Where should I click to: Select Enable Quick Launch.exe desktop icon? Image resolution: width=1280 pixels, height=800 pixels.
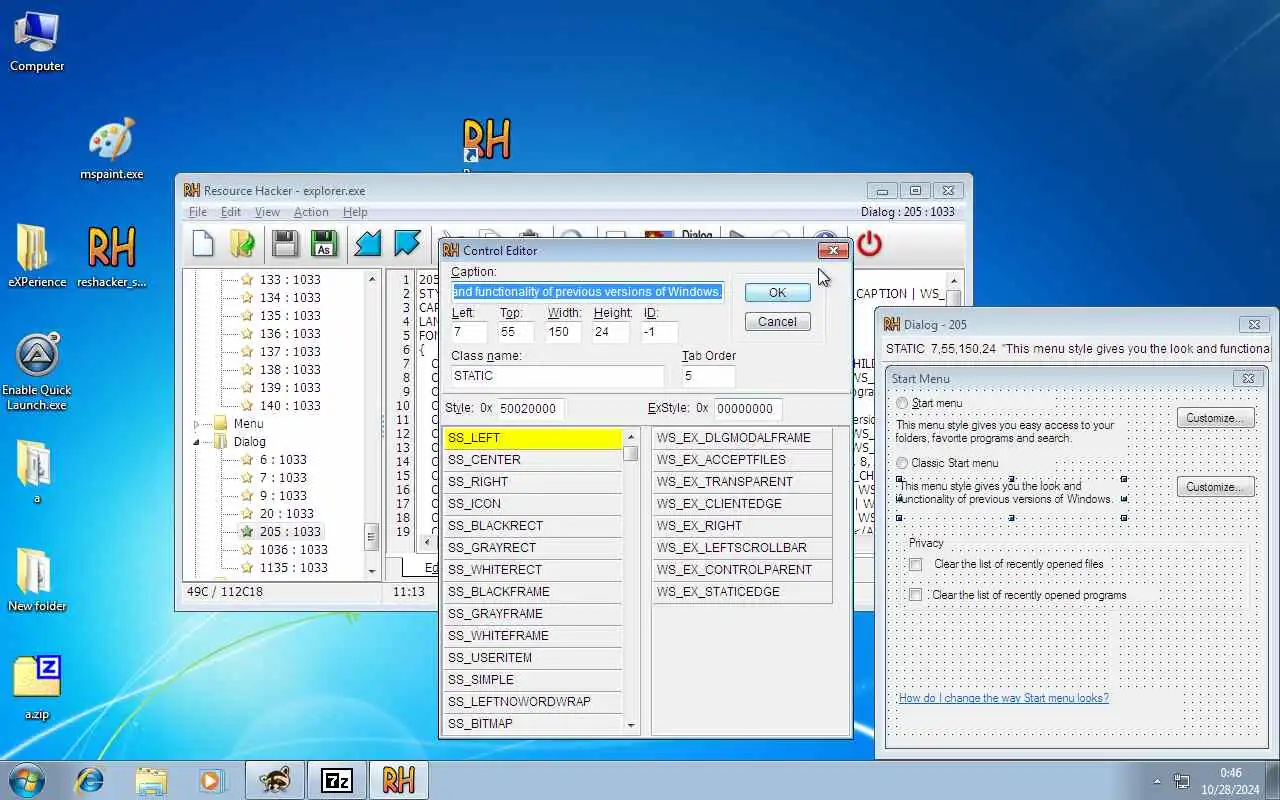(37, 372)
